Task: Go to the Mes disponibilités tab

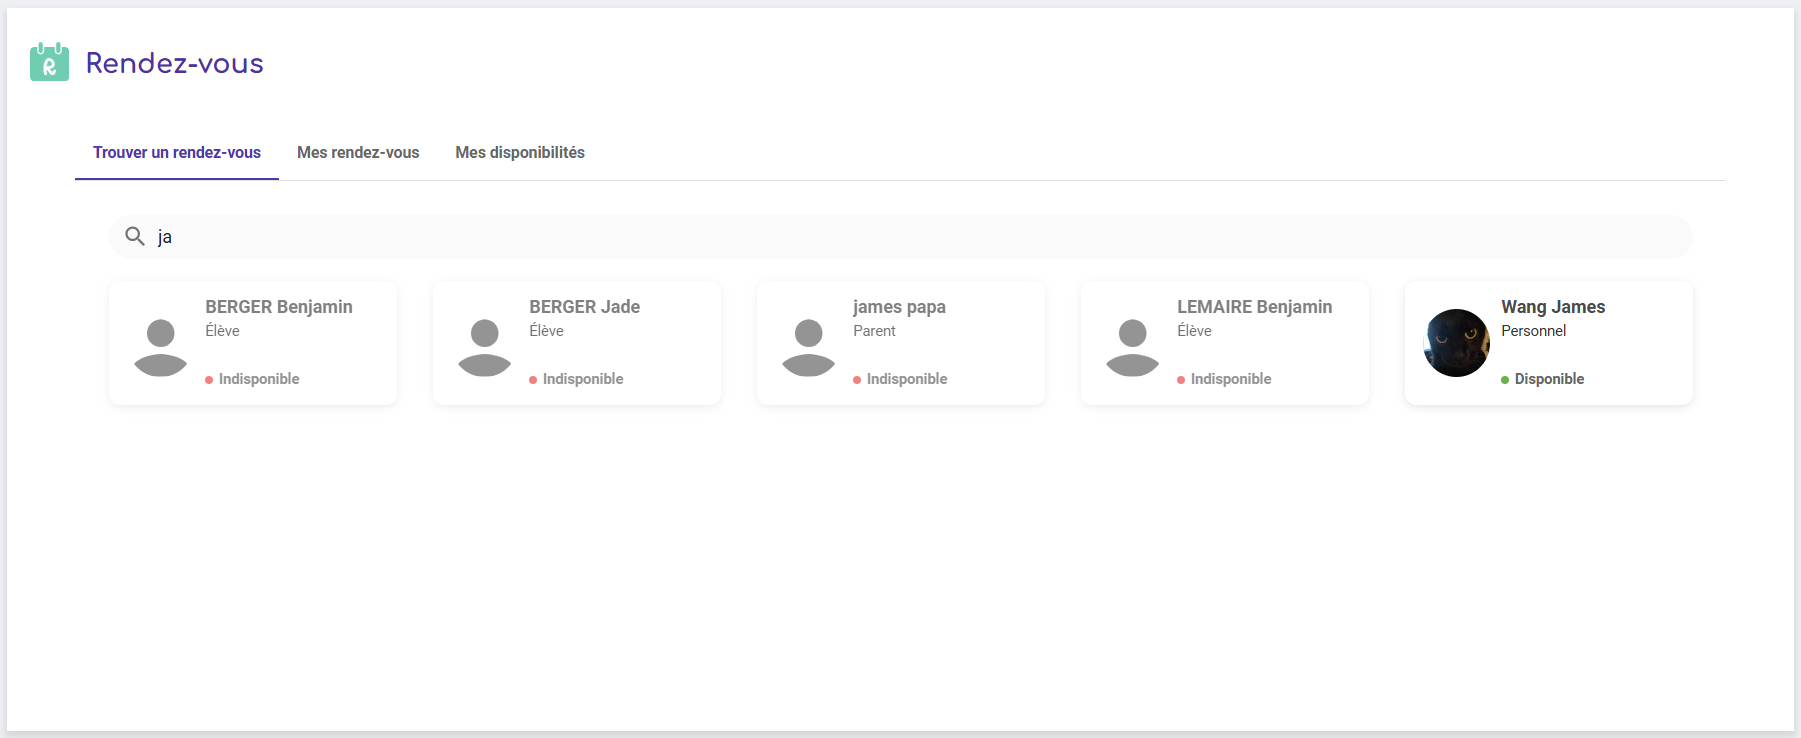Action: coord(520,153)
